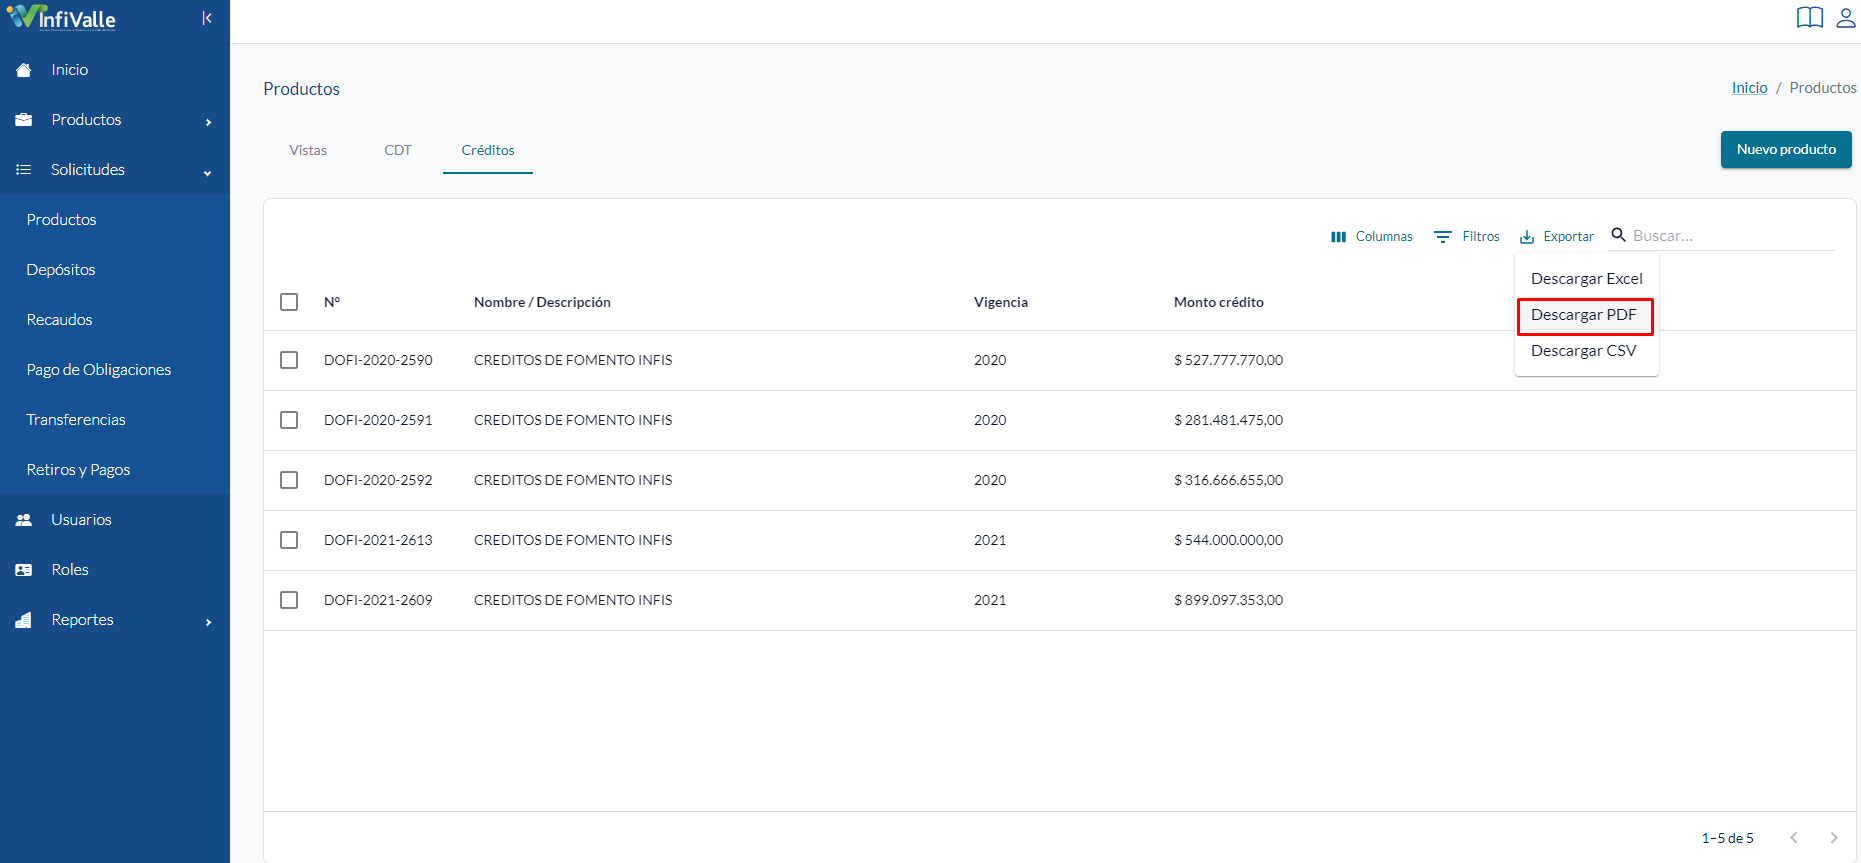Open the book documentation icon
1861x863 pixels.
tap(1810, 17)
